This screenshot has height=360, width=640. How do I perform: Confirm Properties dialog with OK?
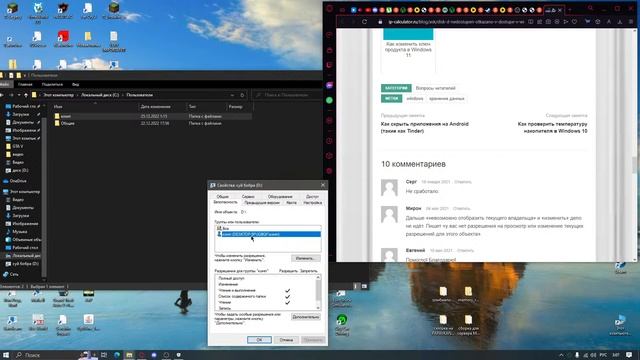[259, 340]
